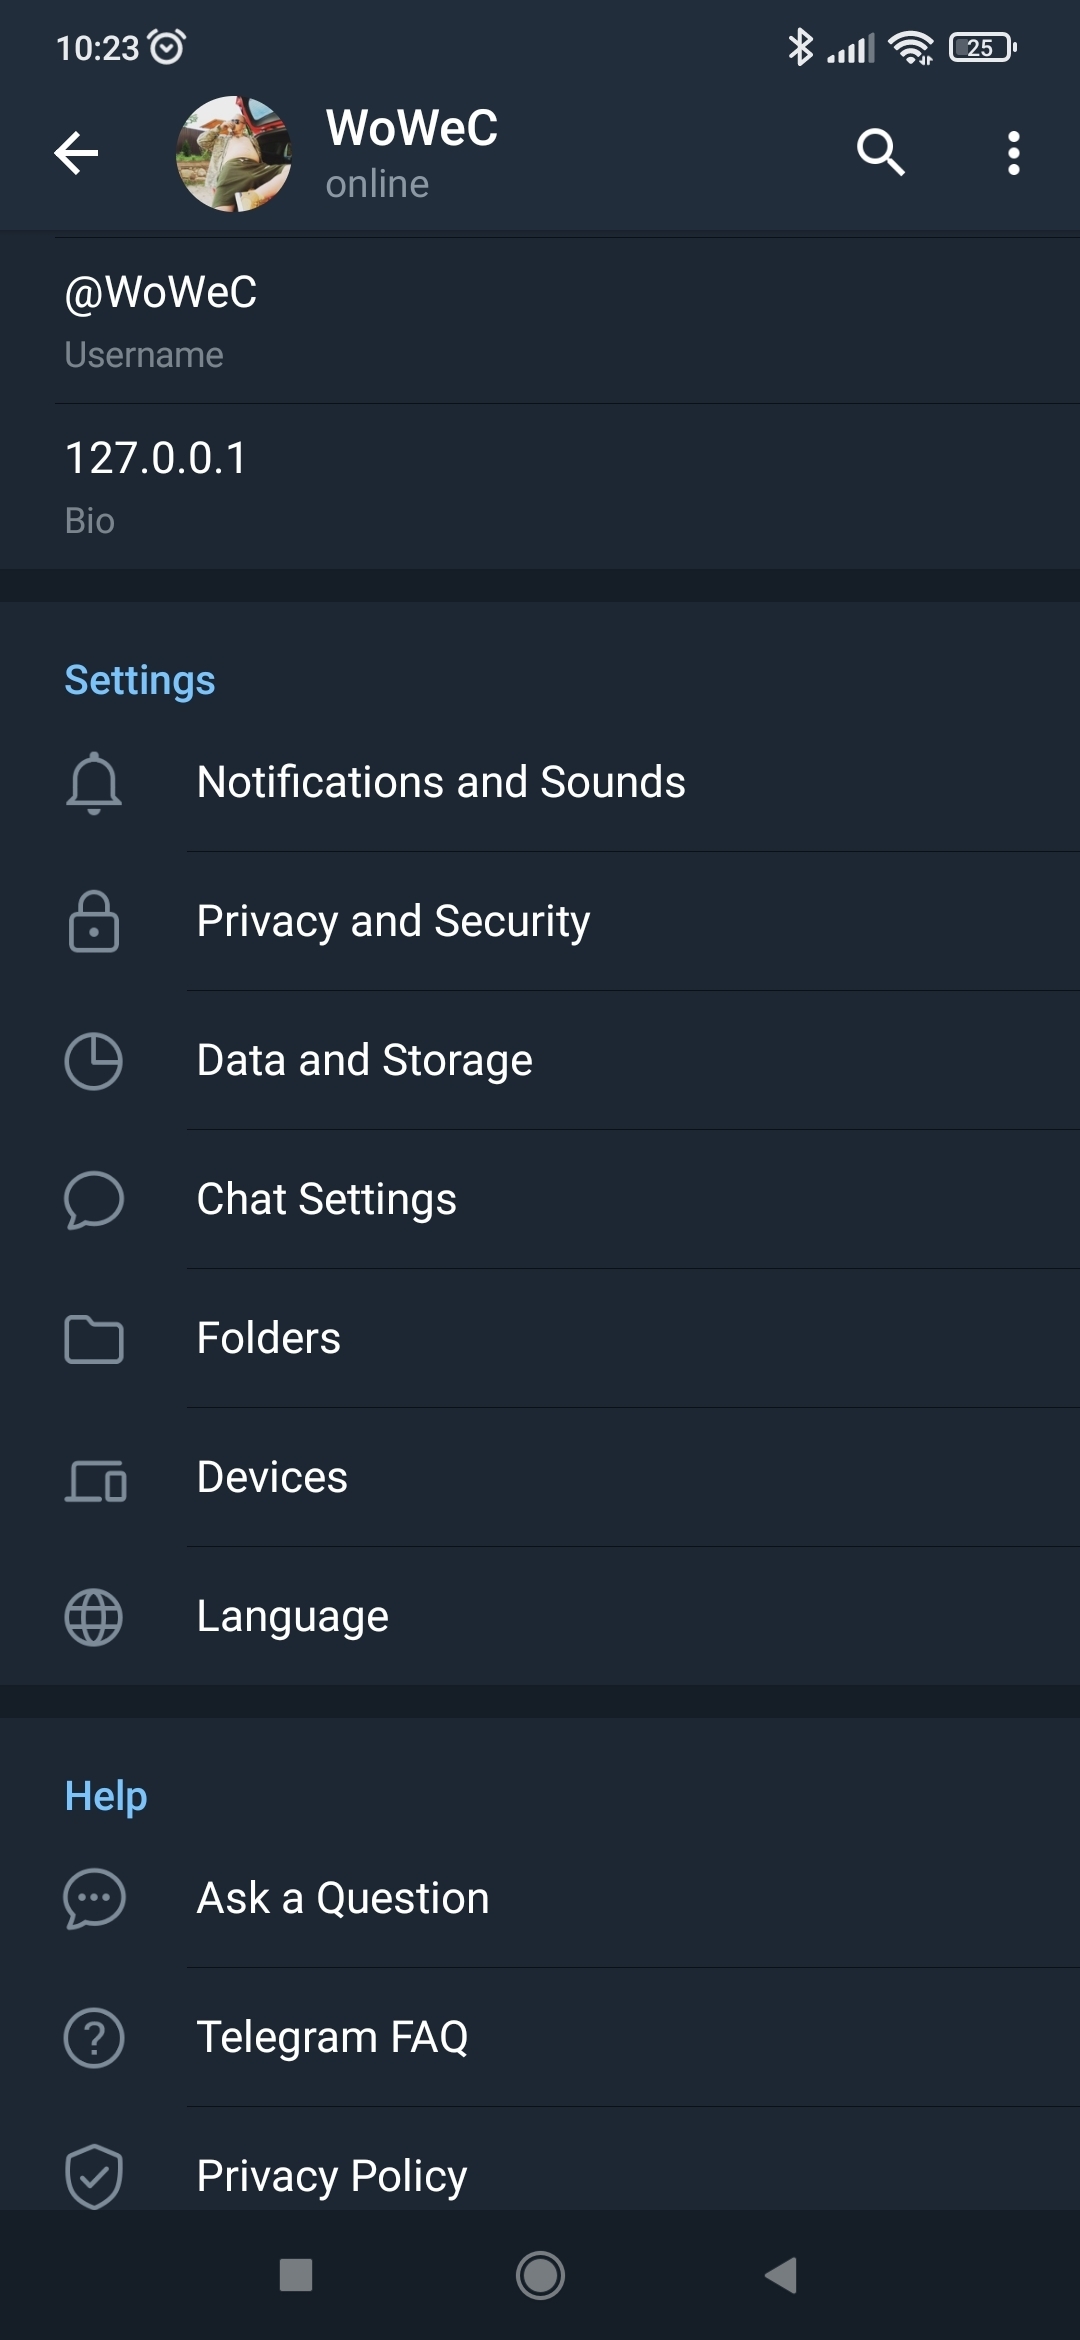
Task: Tap the Devices icon
Action: (95, 1479)
